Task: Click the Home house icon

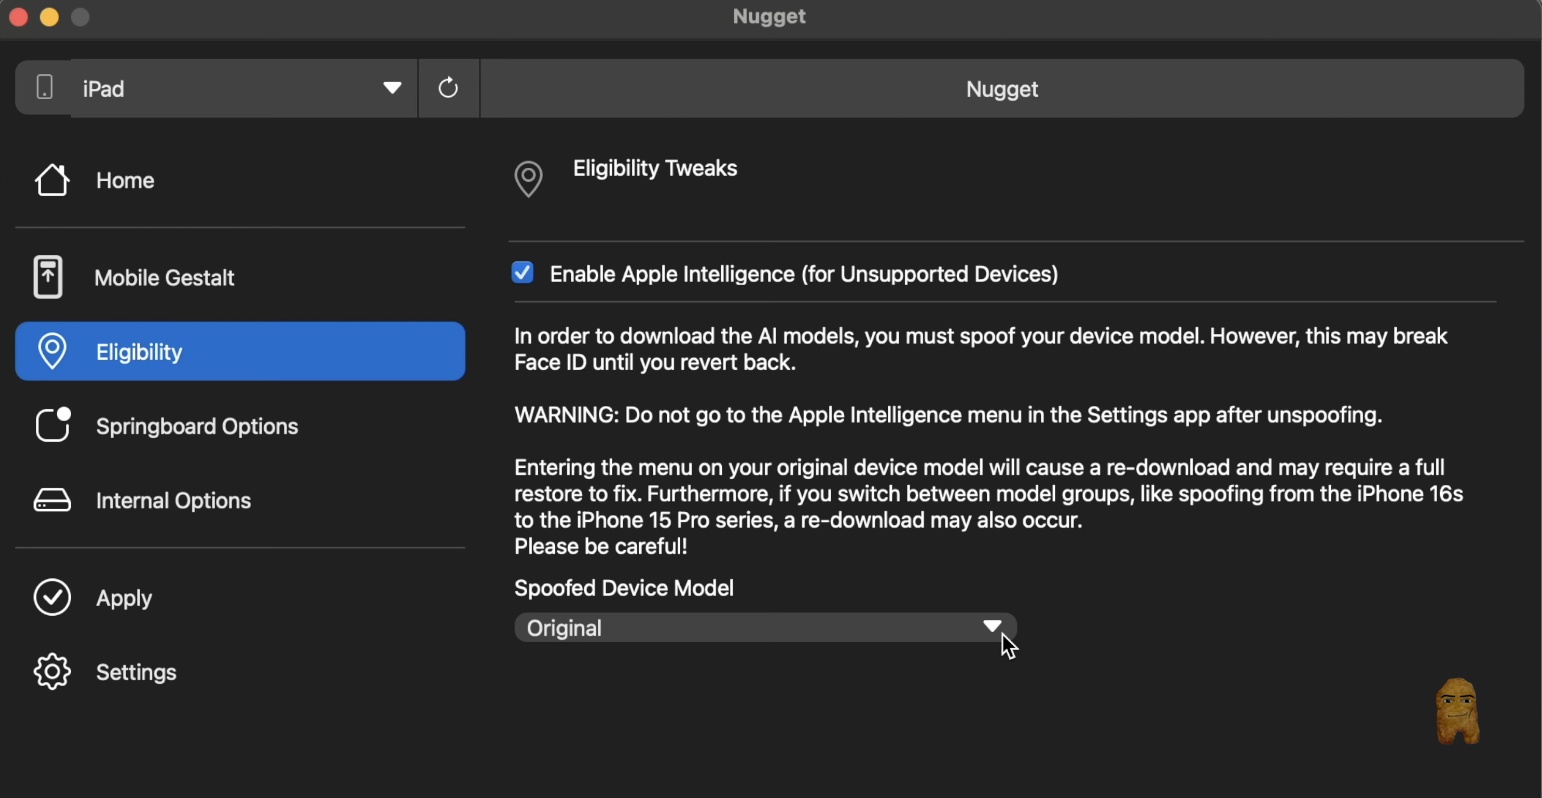Action: pos(52,180)
